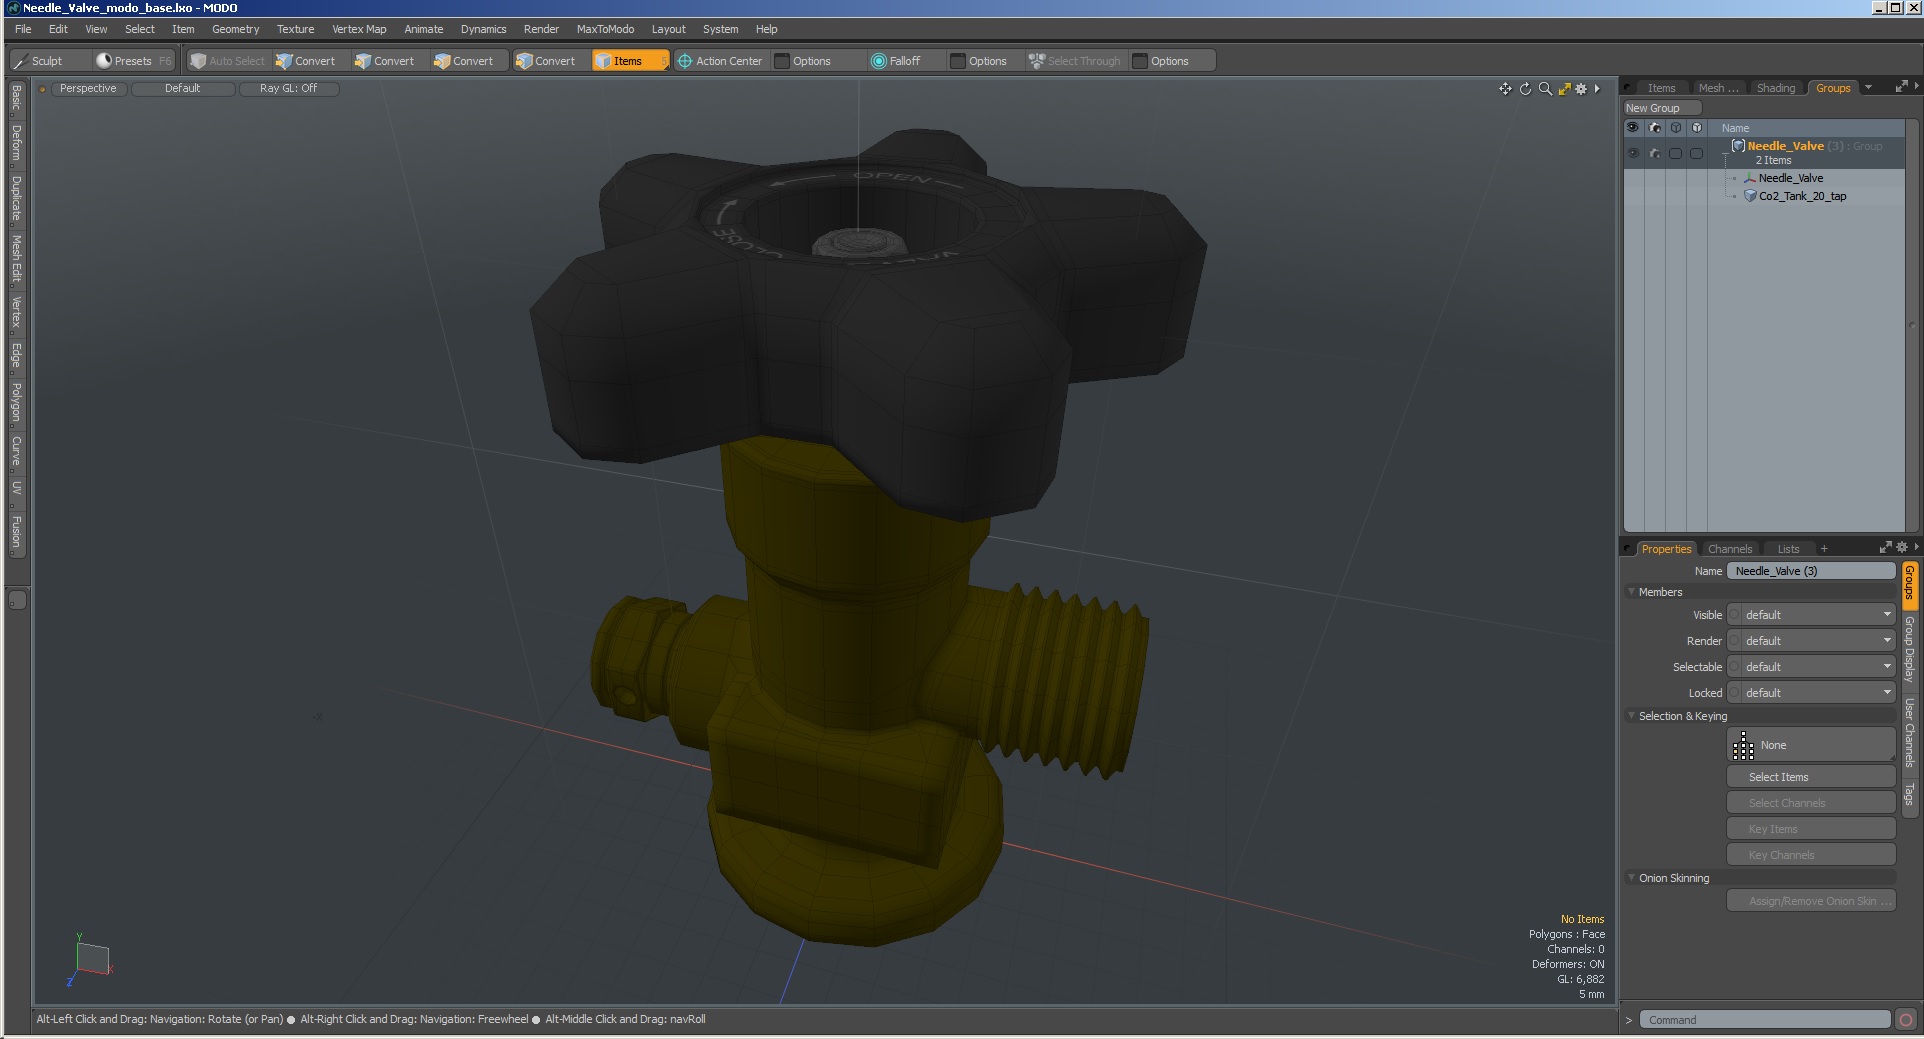Click the Select Through button
Viewport: 1924px width, 1039px height.
pyautogui.click(x=1075, y=61)
